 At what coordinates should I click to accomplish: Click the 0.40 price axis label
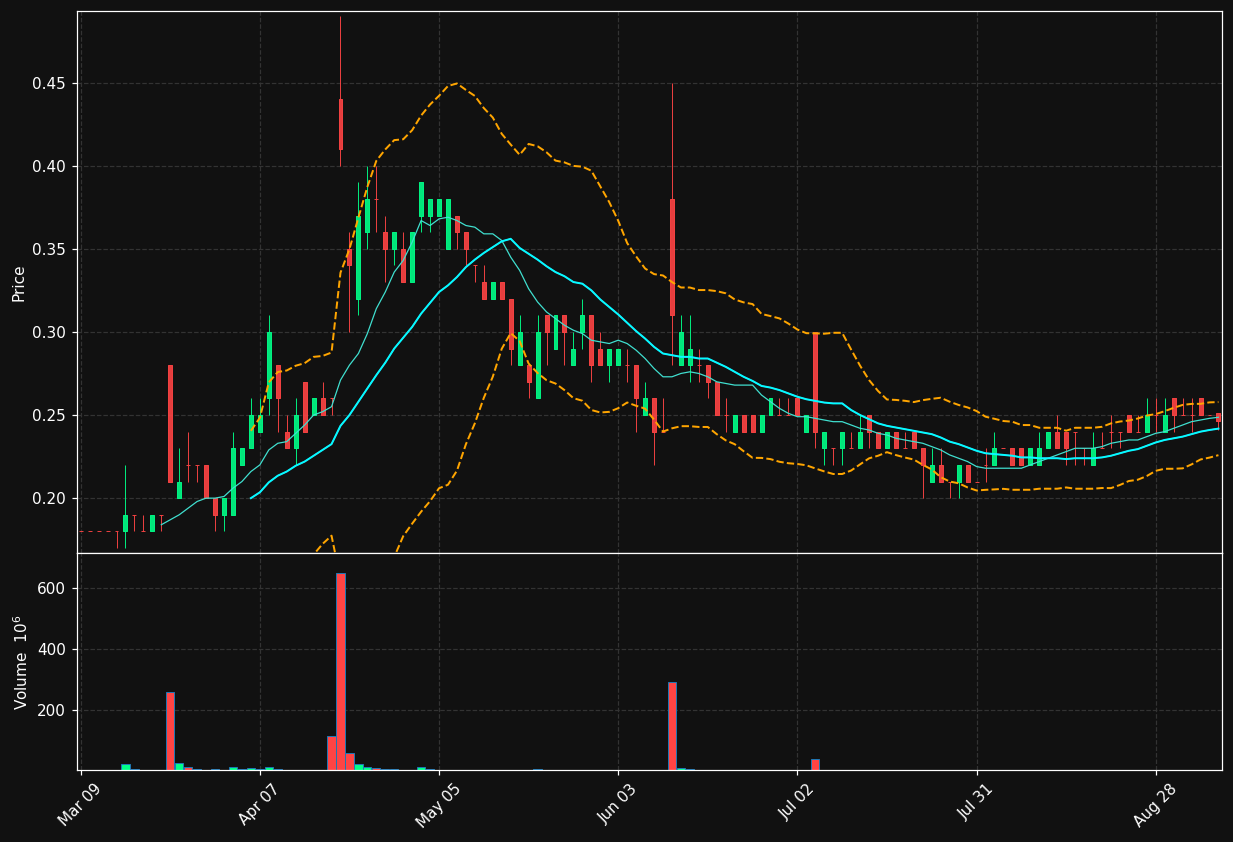coord(50,166)
